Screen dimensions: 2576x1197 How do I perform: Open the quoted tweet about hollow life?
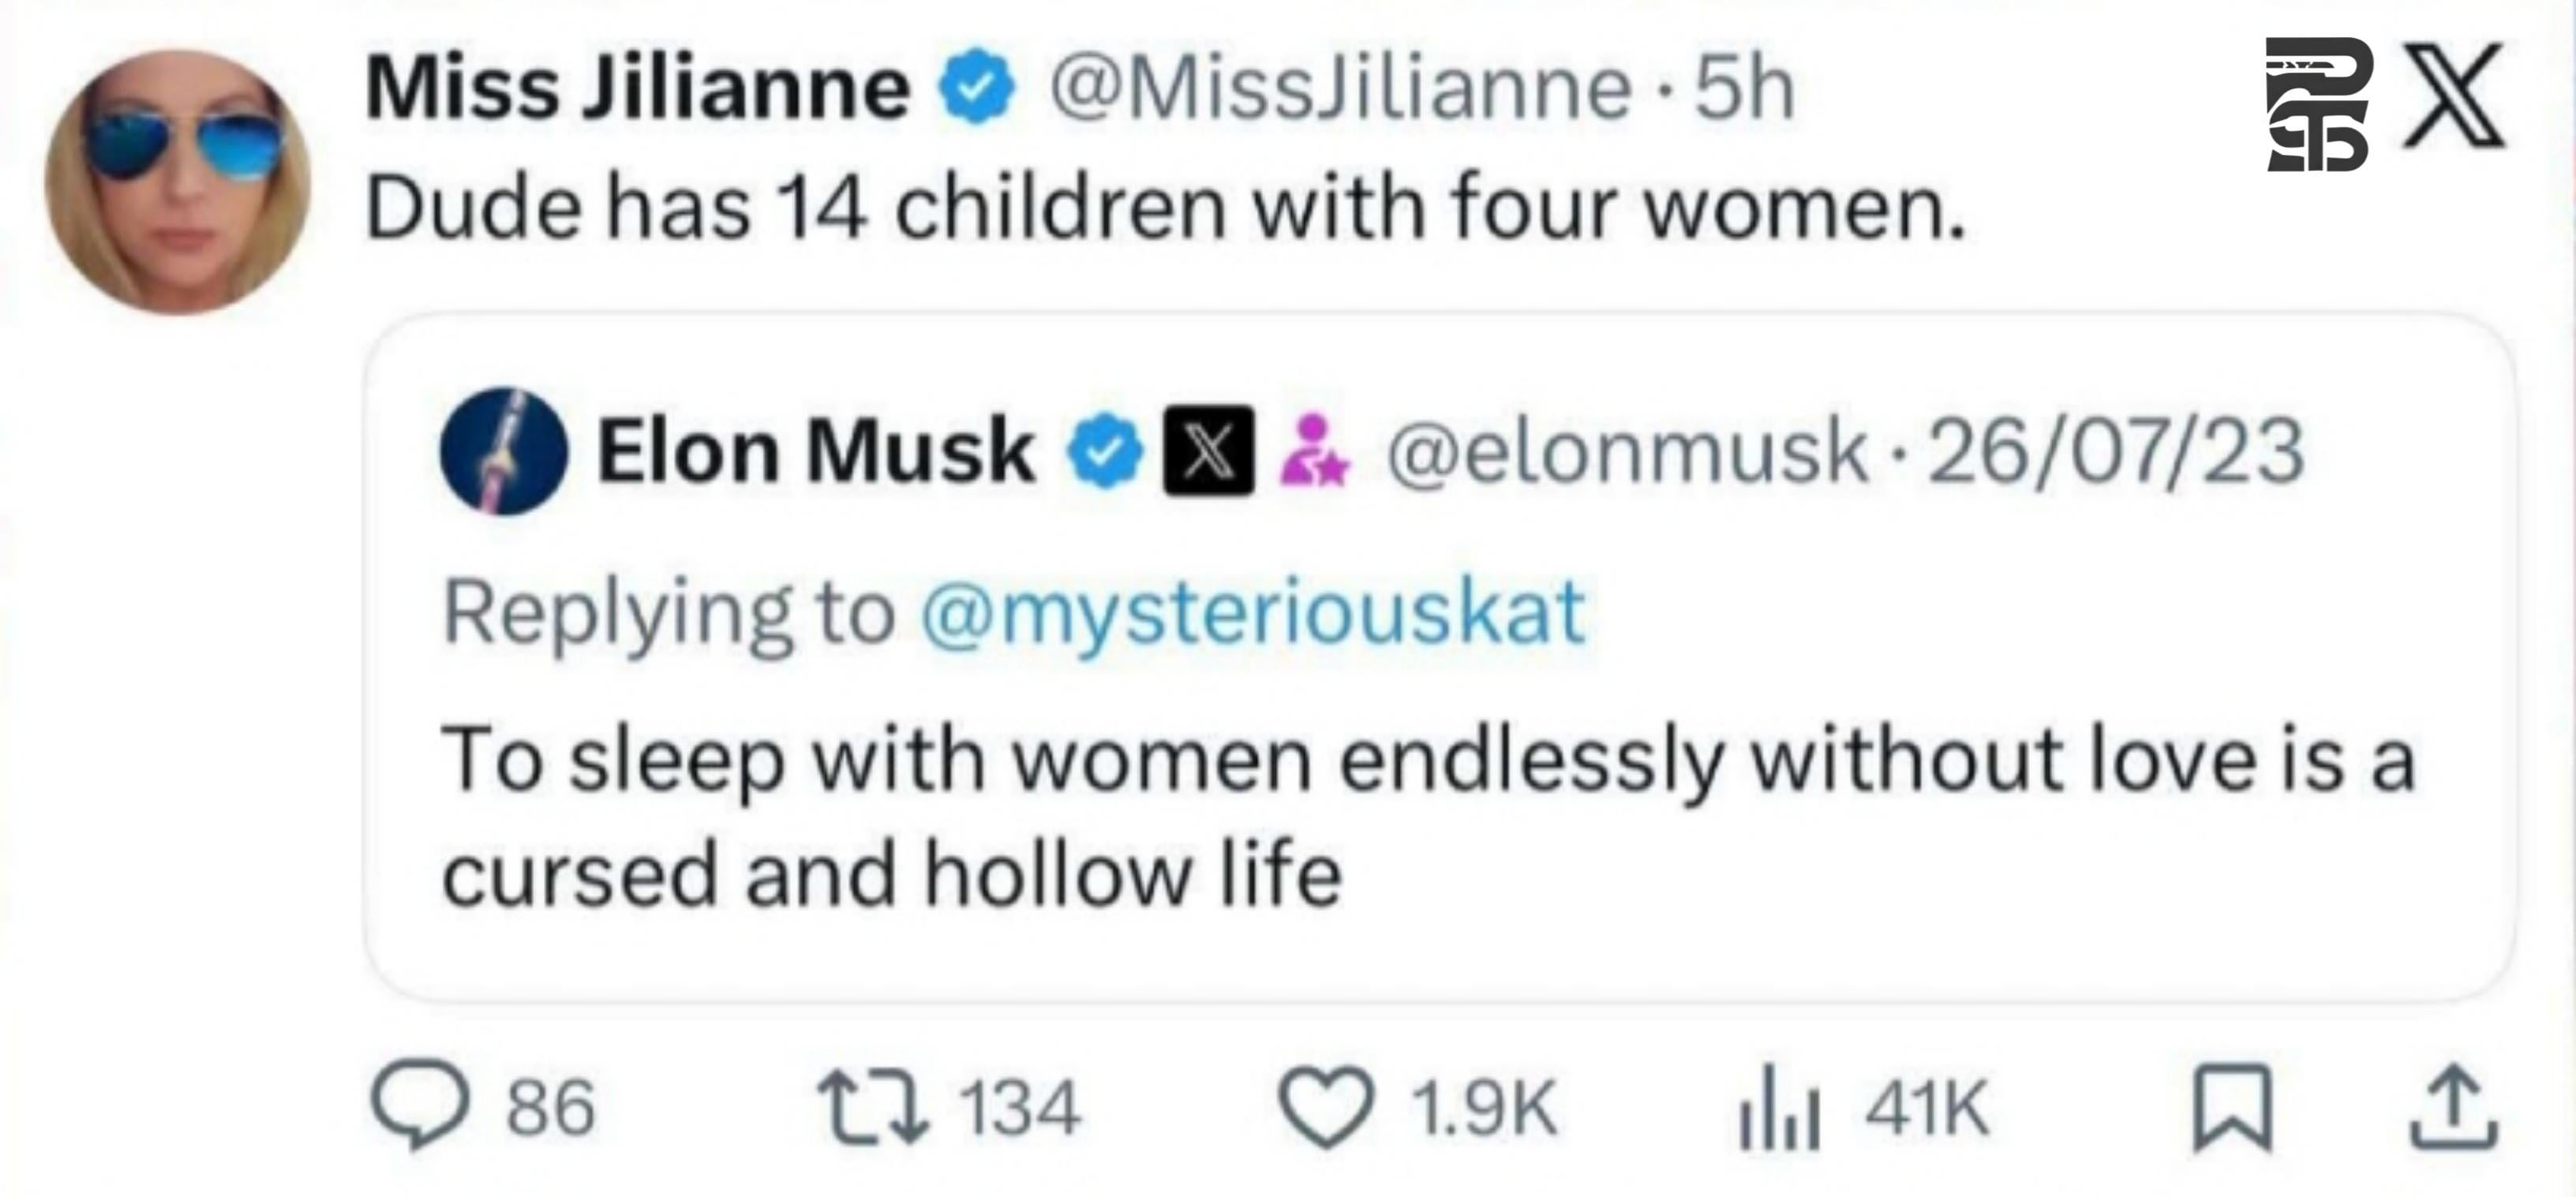point(1427,815)
